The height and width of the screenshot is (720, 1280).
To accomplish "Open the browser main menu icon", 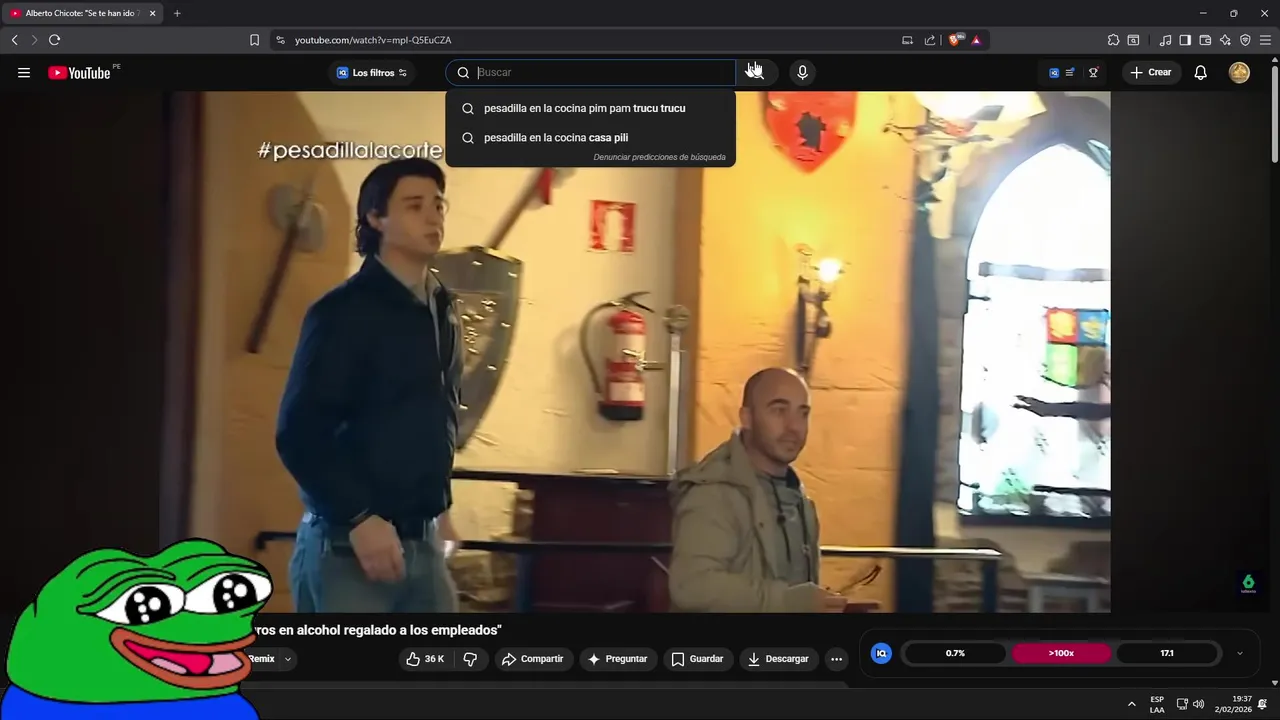I will pos(1265,40).
